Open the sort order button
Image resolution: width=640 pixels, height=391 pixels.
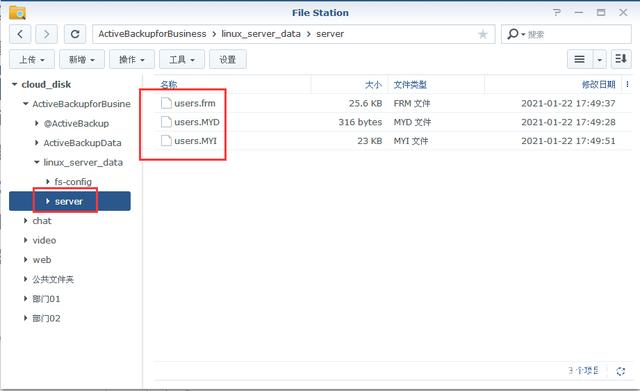coord(621,60)
